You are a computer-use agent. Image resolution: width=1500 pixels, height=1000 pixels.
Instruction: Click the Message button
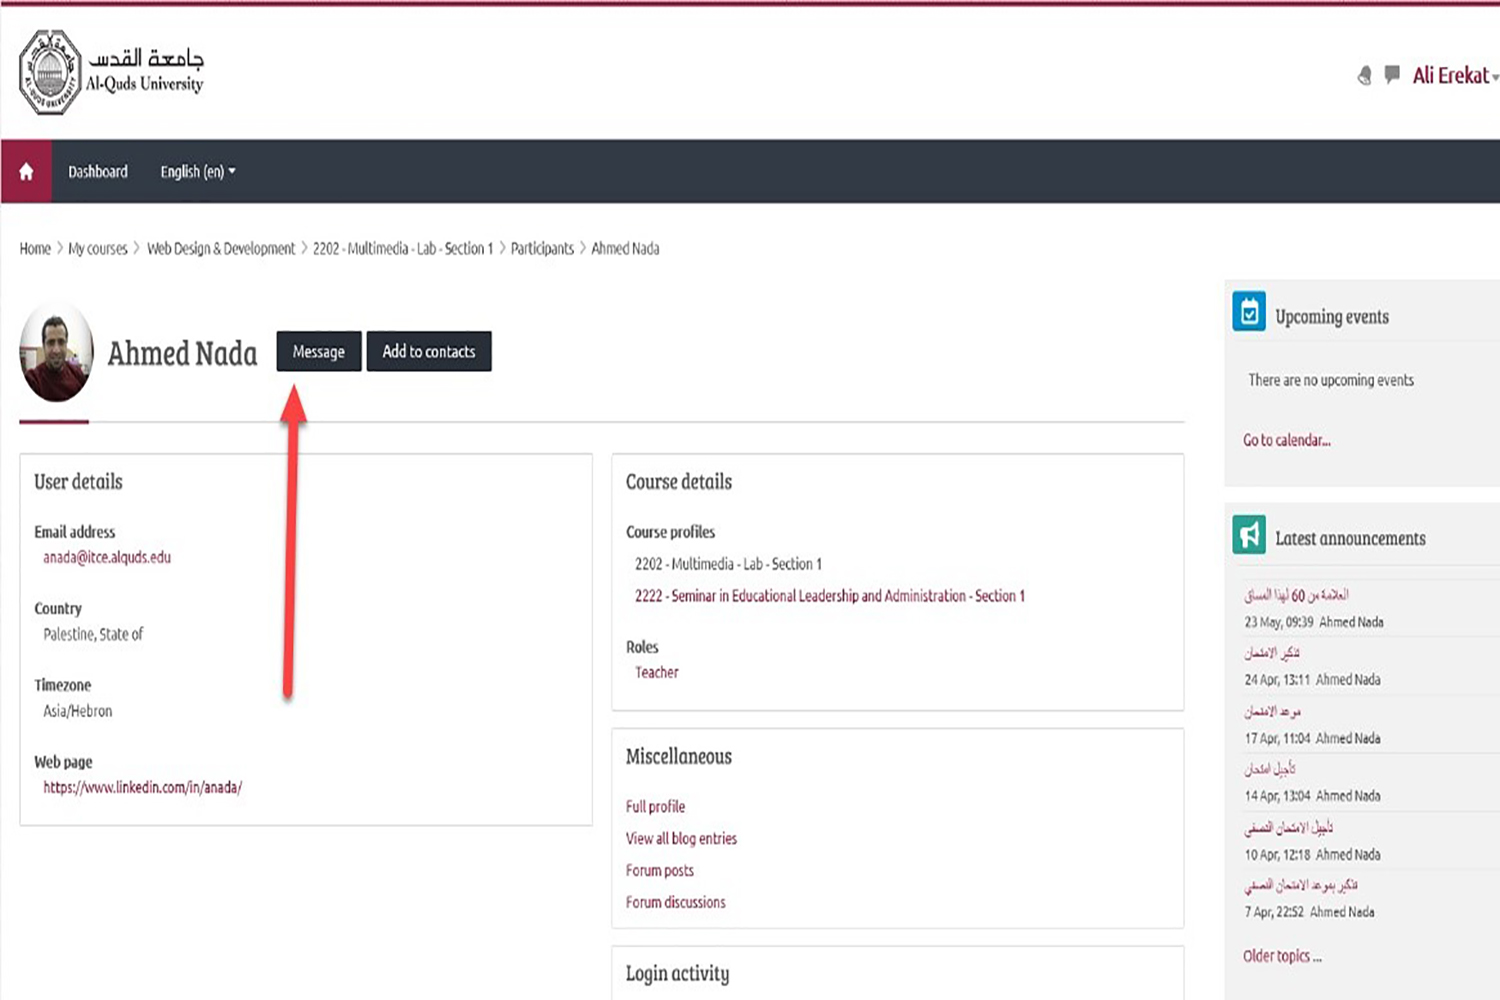tap(319, 351)
